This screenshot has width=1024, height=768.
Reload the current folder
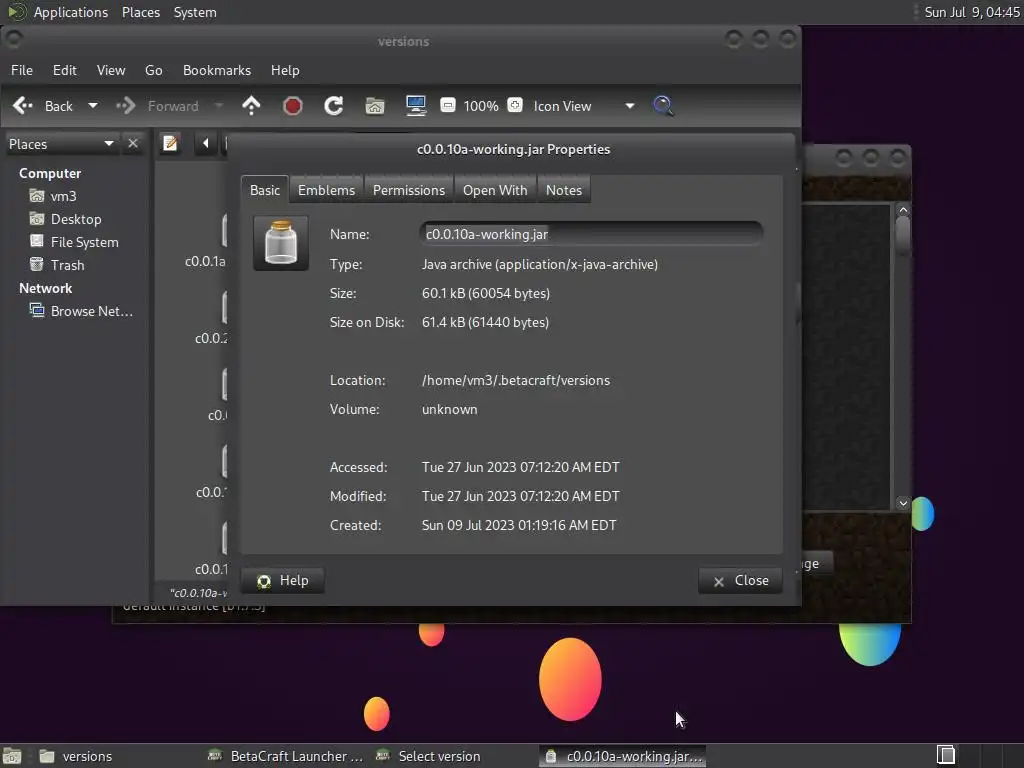(334, 106)
